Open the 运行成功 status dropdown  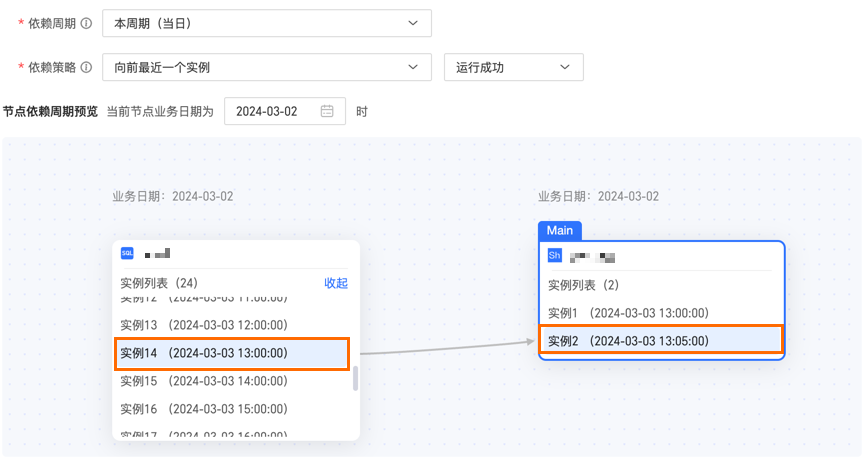(514, 67)
